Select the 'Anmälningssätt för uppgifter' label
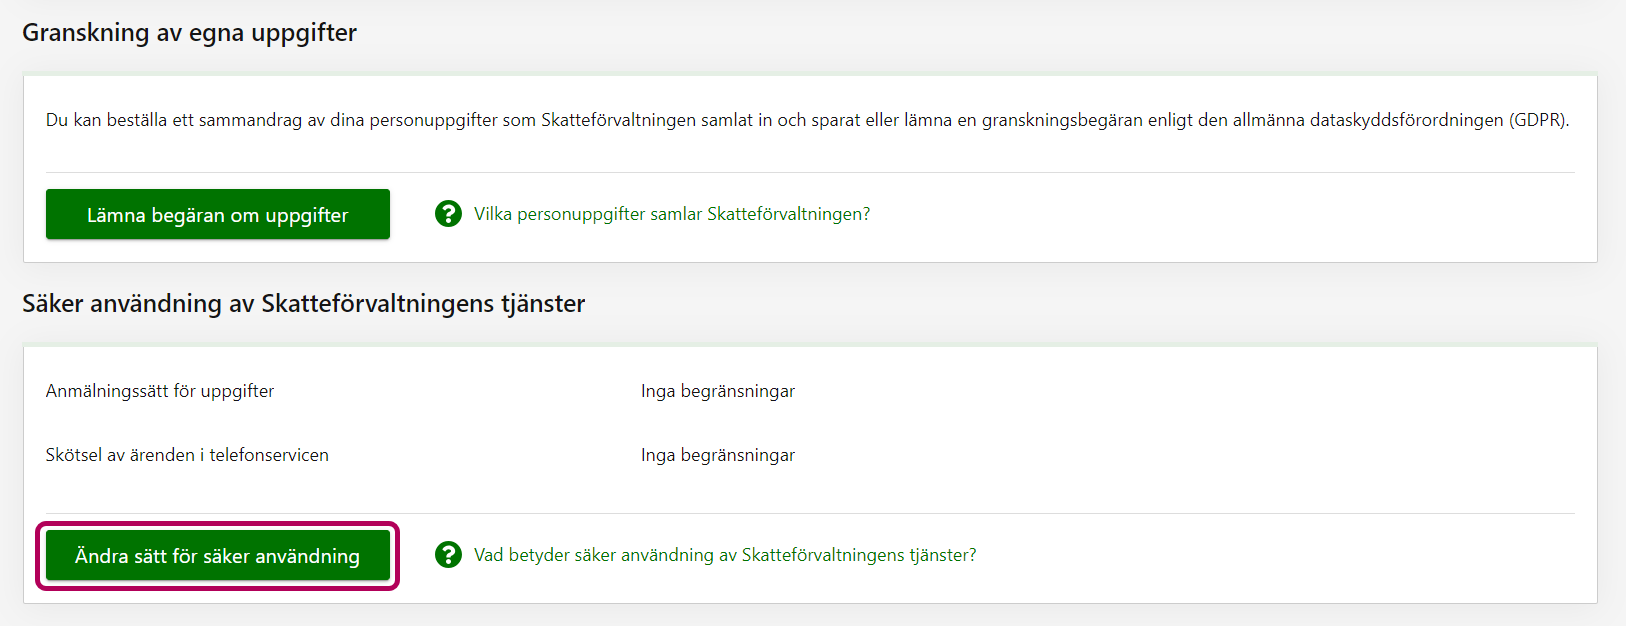 (160, 391)
